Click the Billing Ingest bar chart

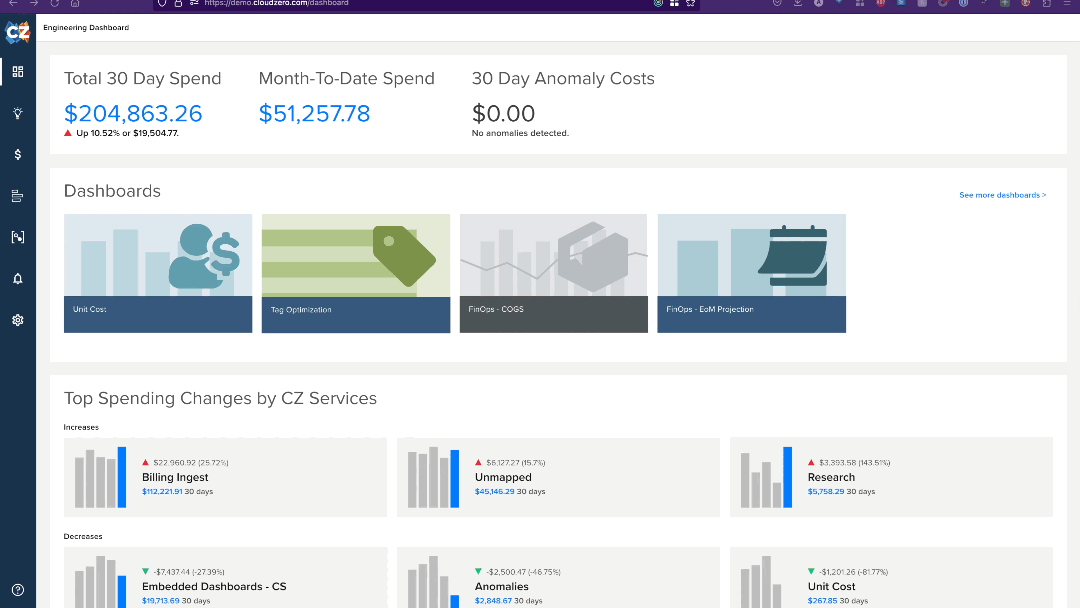(x=101, y=477)
